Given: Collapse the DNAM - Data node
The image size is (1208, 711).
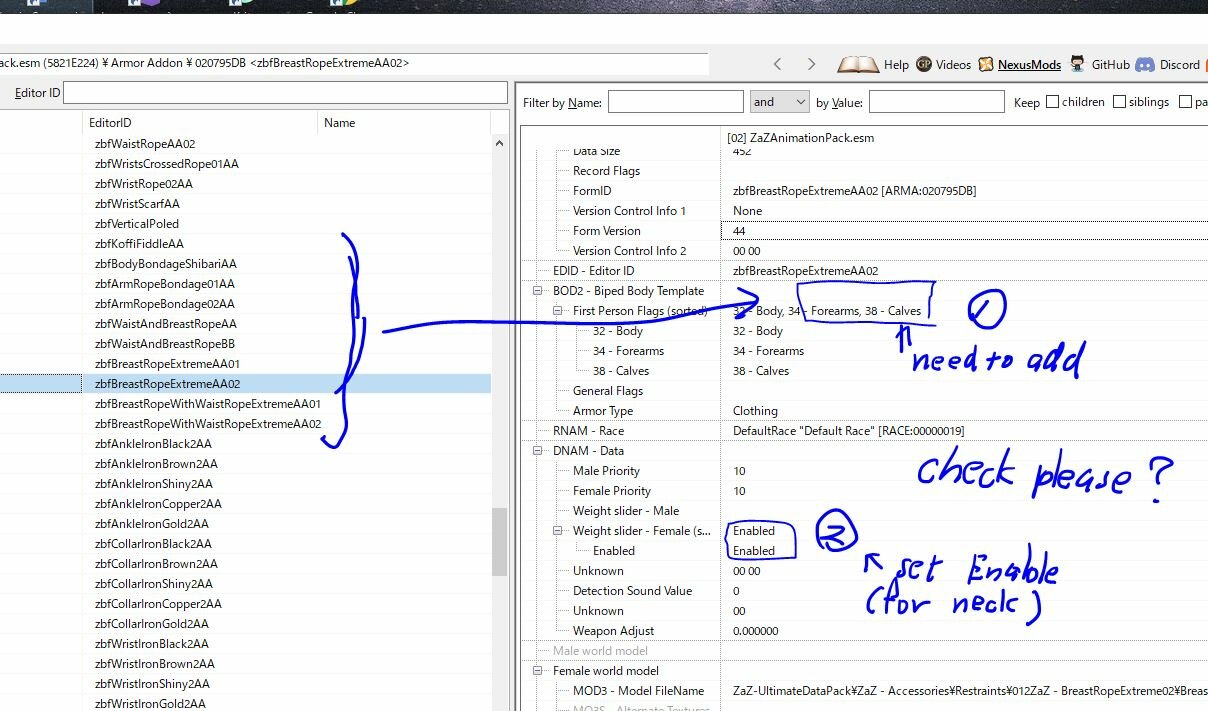Looking at the screenshot, I should click(x=540, y=451).
